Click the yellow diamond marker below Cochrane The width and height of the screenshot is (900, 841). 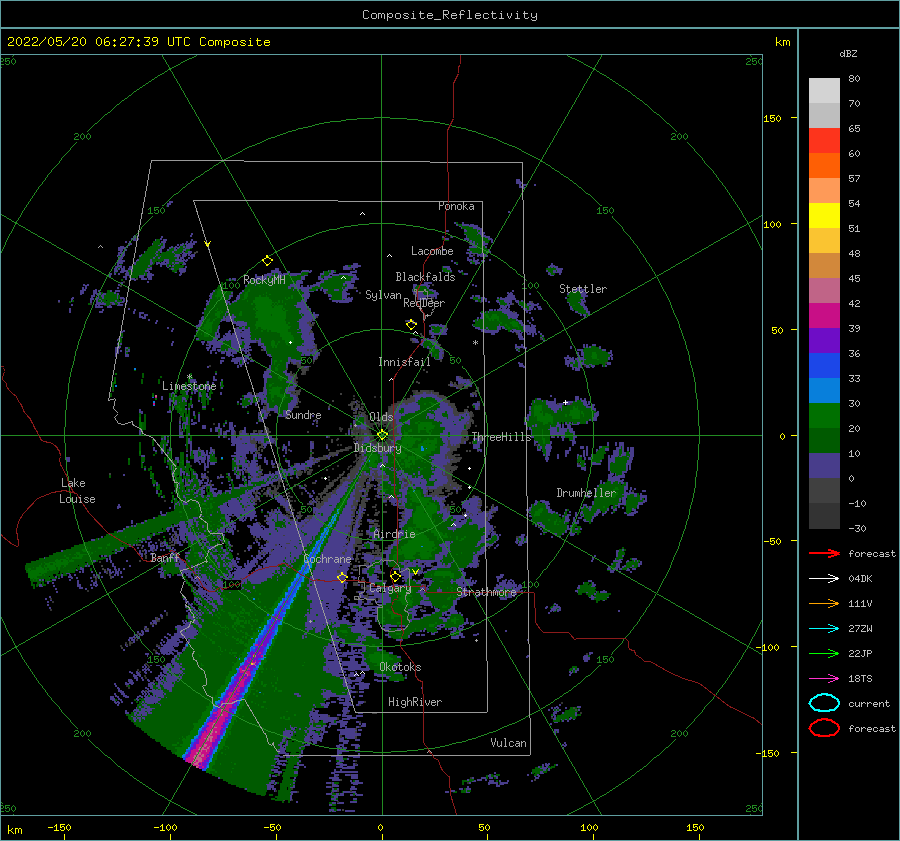(342, 577)
